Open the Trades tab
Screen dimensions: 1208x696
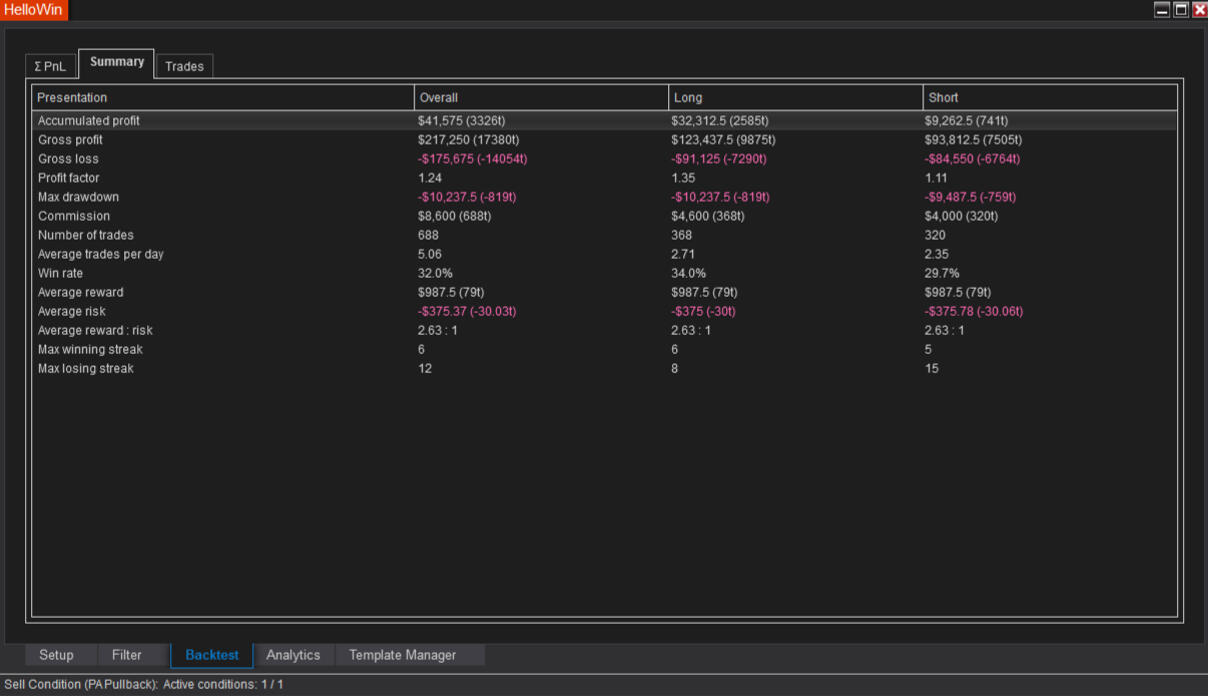184,66
